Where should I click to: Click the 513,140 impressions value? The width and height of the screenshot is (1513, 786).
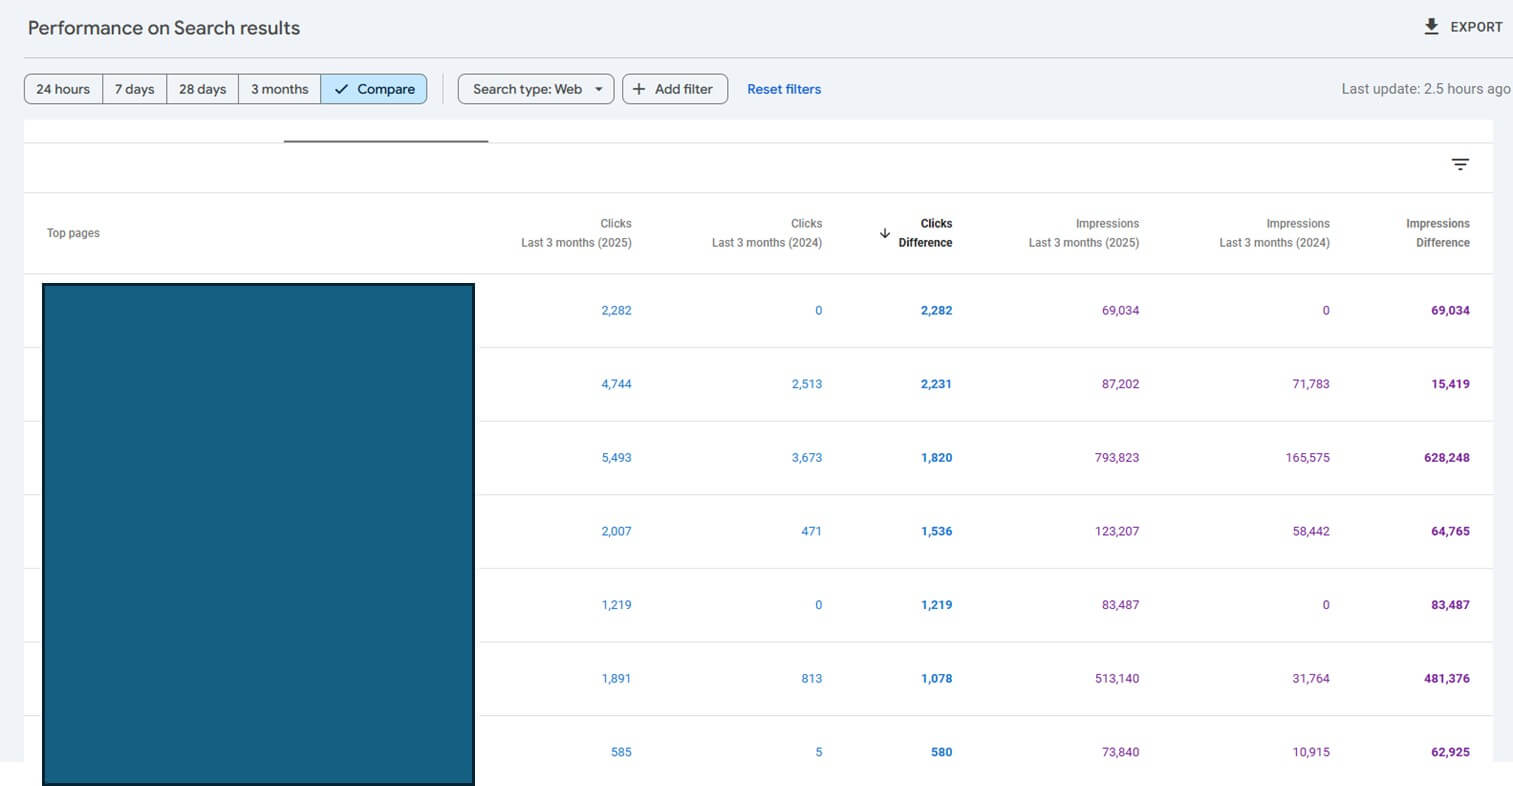(1117, 679)
